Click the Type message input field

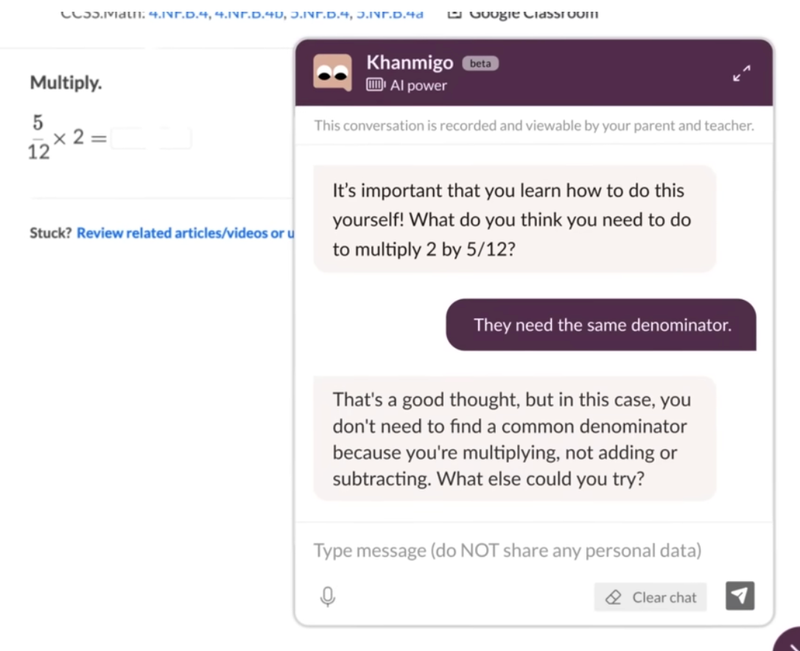(507, 550)
